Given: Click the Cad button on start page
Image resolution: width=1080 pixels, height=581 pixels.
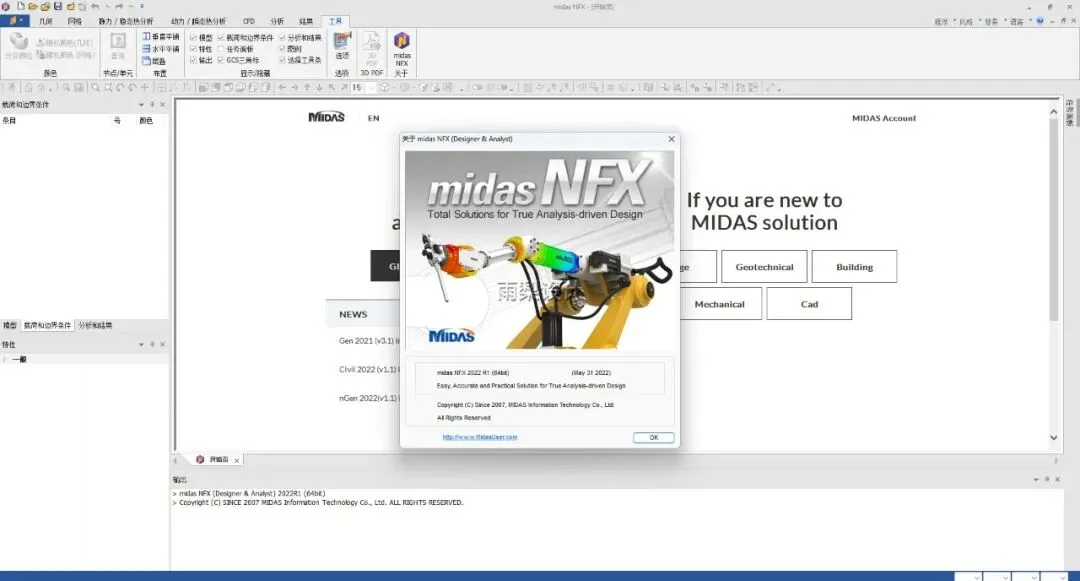Looking at the screenshot, I should coord(809,304).
